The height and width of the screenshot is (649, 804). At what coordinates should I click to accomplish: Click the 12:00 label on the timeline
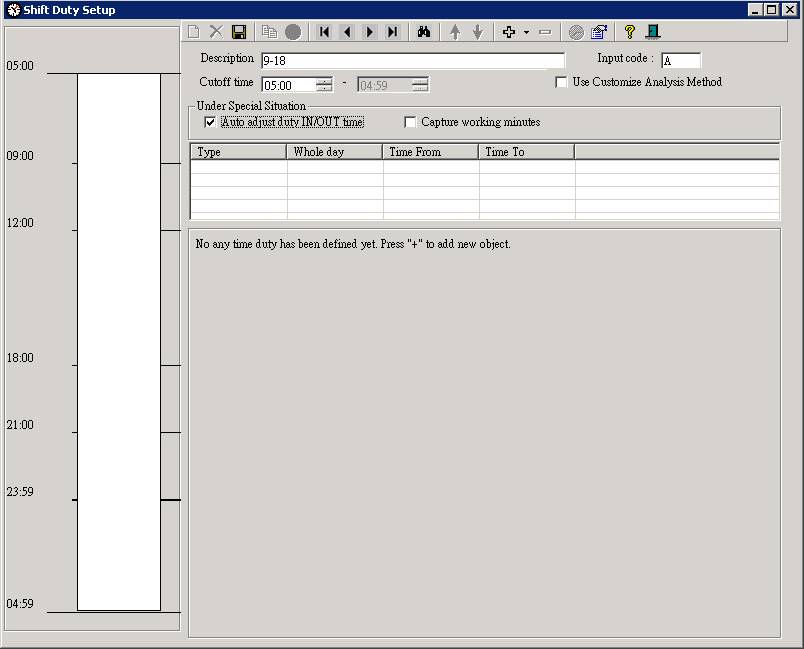coord(20,222)
